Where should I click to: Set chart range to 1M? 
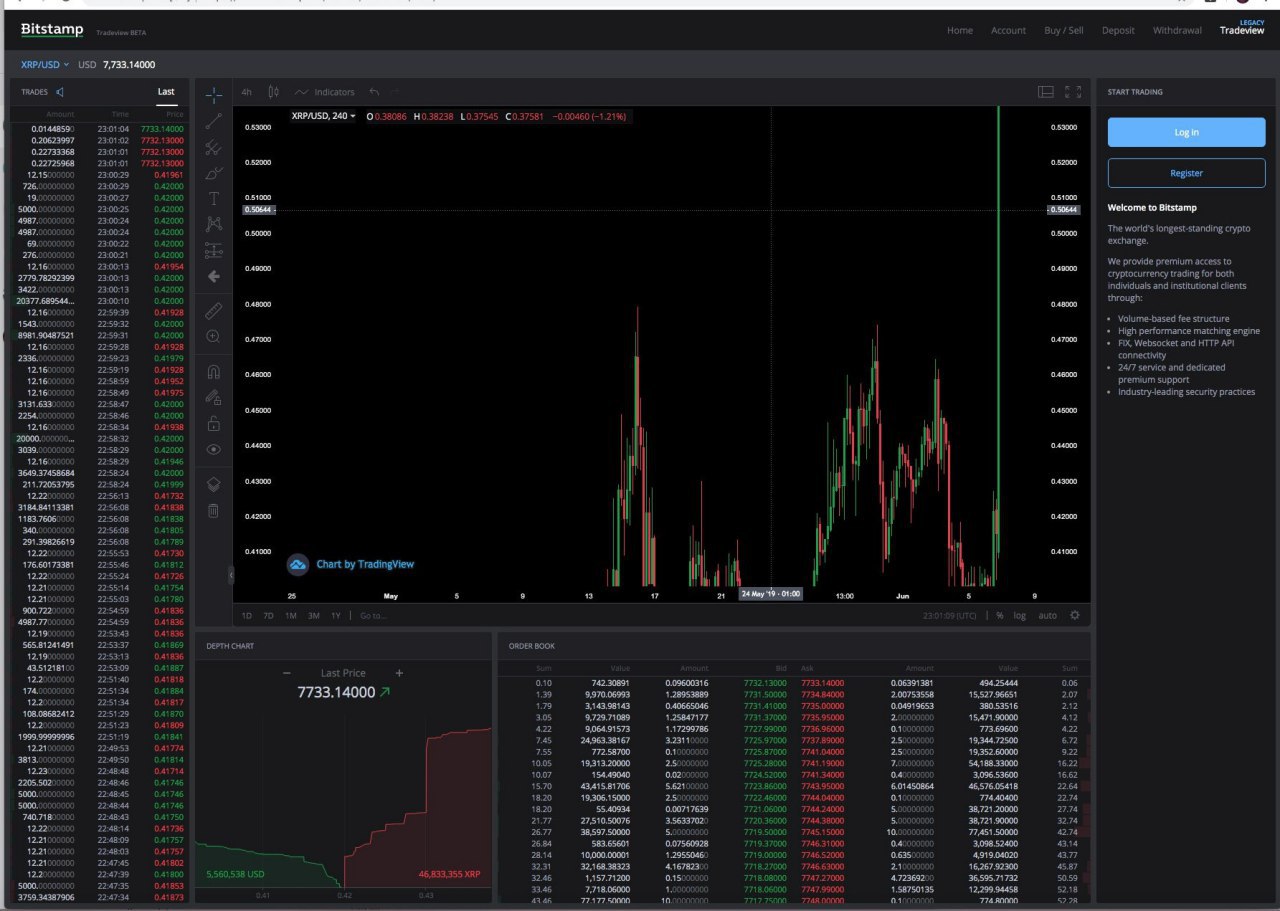coord(290,615)
